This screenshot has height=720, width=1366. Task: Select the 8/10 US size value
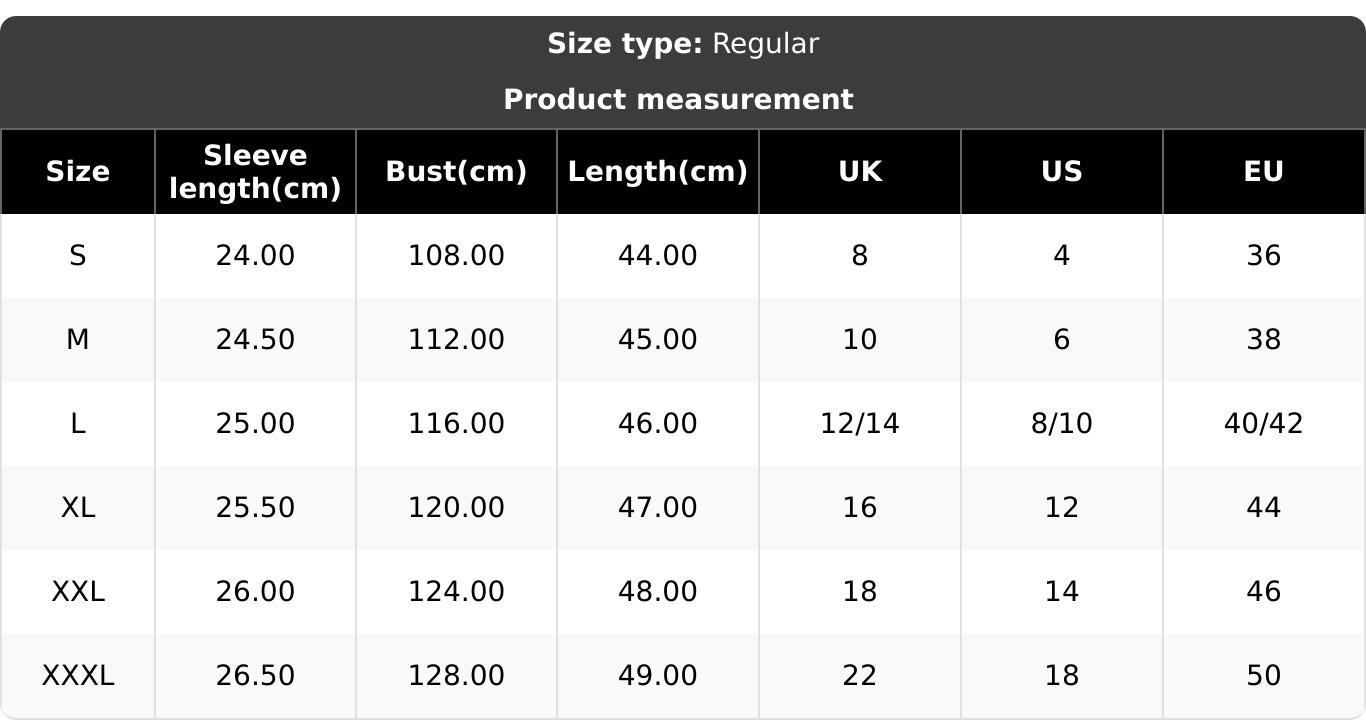point(1062,424)
